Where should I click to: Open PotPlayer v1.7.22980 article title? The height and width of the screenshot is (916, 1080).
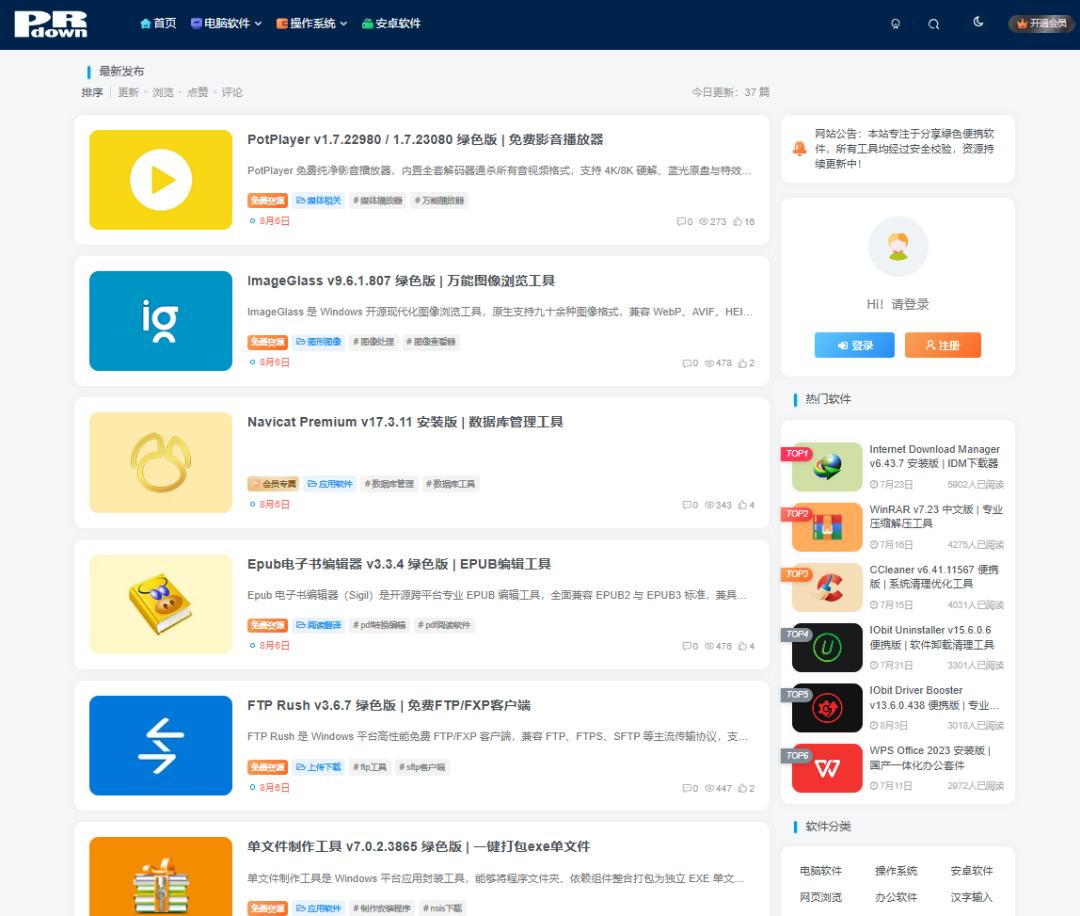point(425,140)
